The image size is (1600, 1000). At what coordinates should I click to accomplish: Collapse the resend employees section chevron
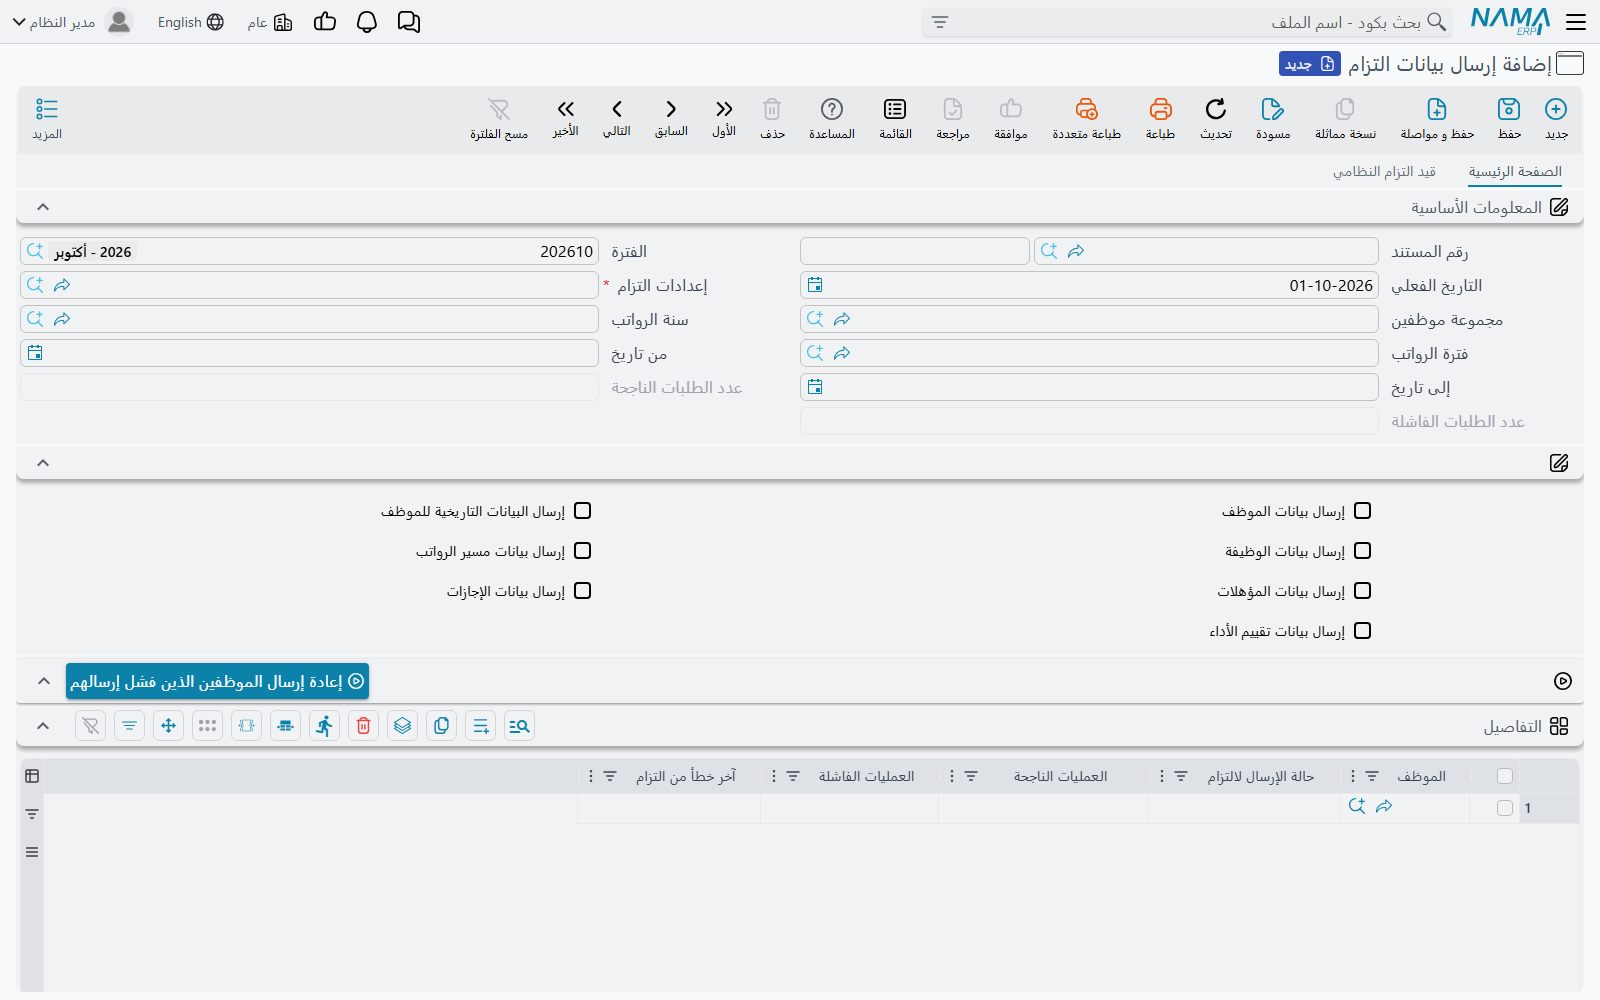click(x=44, y=681)
